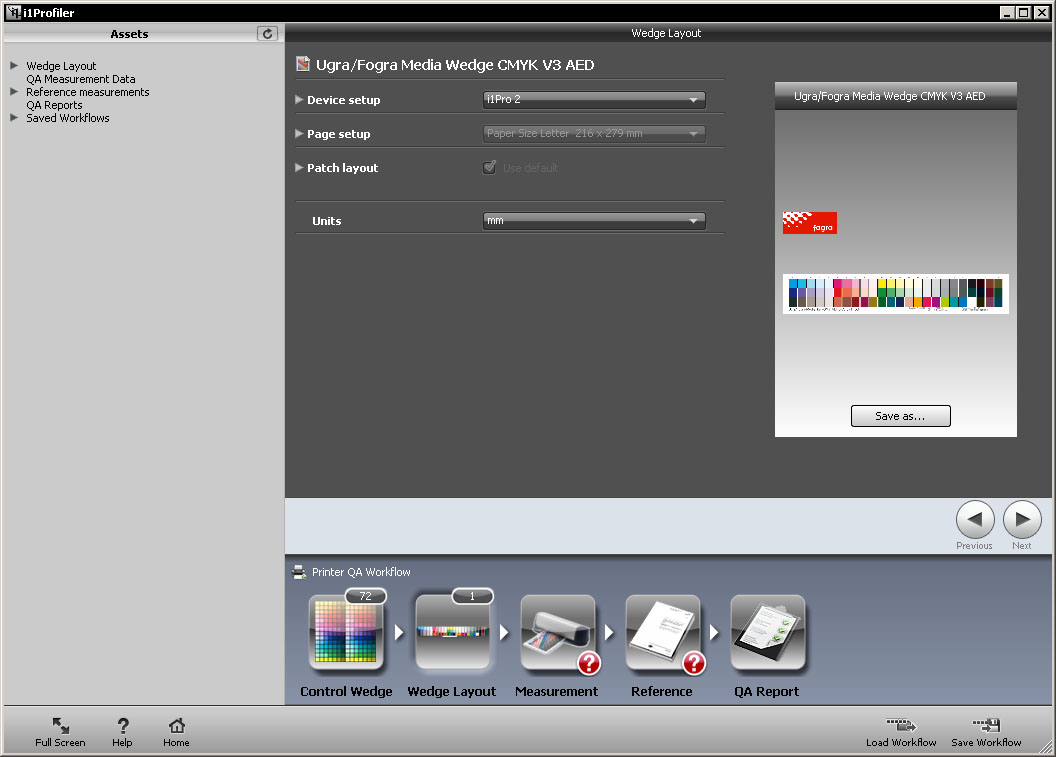
Task: Select Wedge Layout in the Assets tree
Action: pos(61,66)
